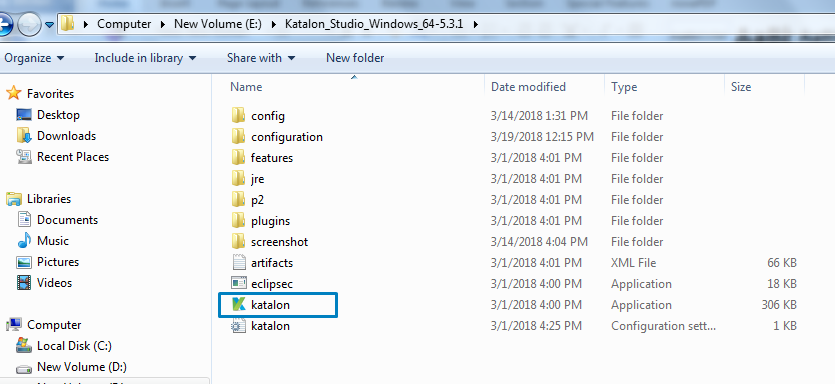Select Documents under Libraries
This screenshot has width=835, height=384.
click(68, 219)
